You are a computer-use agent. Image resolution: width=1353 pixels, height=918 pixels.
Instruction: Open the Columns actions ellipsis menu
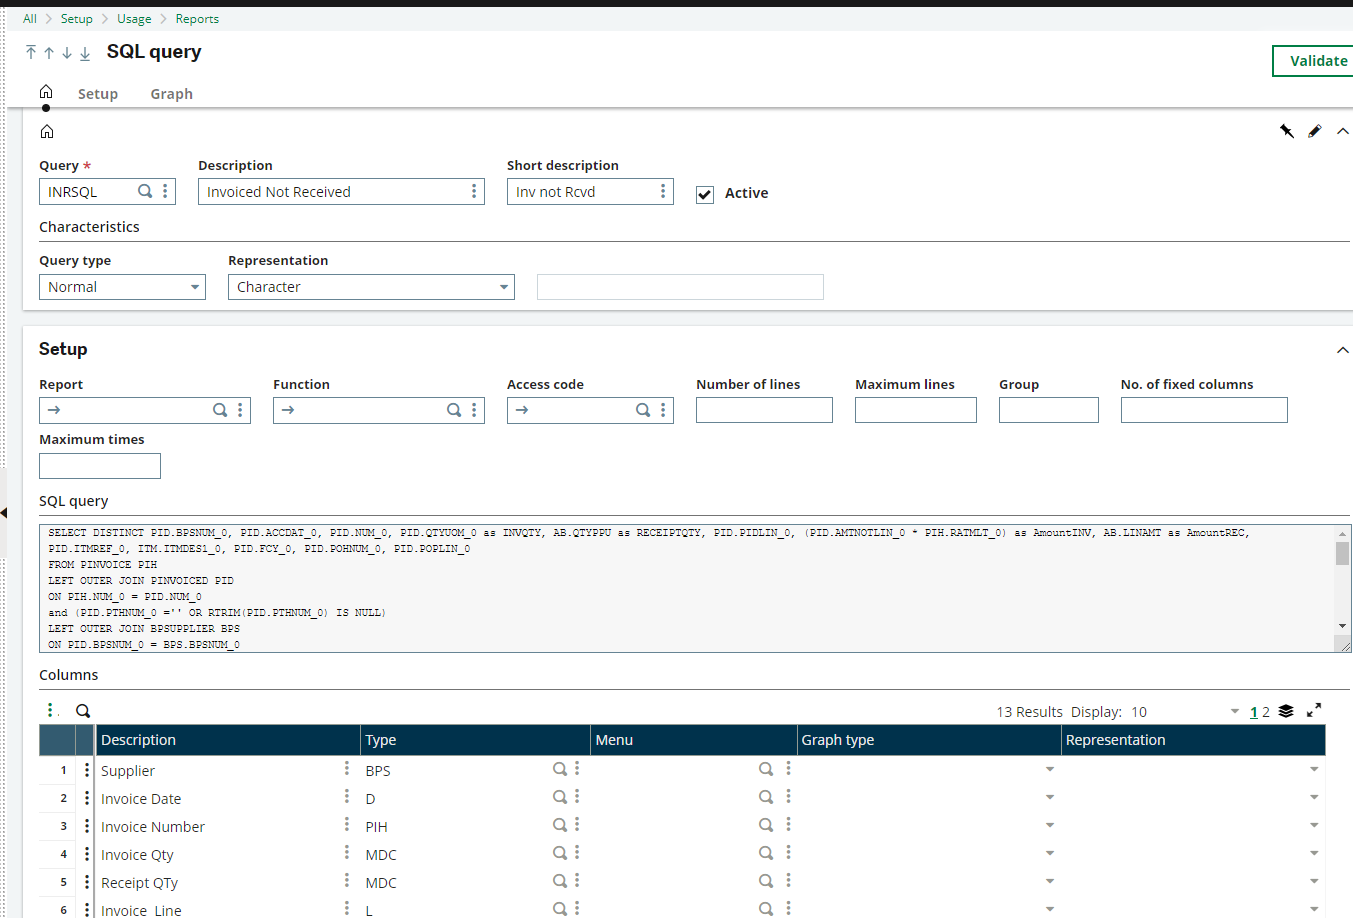pyautogui.click(x=51, y=710)
